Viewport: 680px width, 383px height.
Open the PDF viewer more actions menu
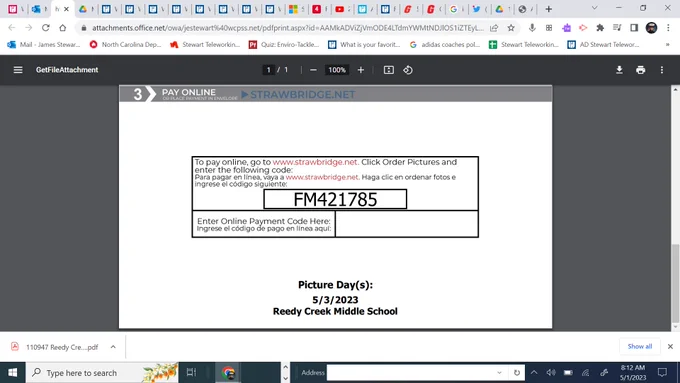tap(662, 70)
